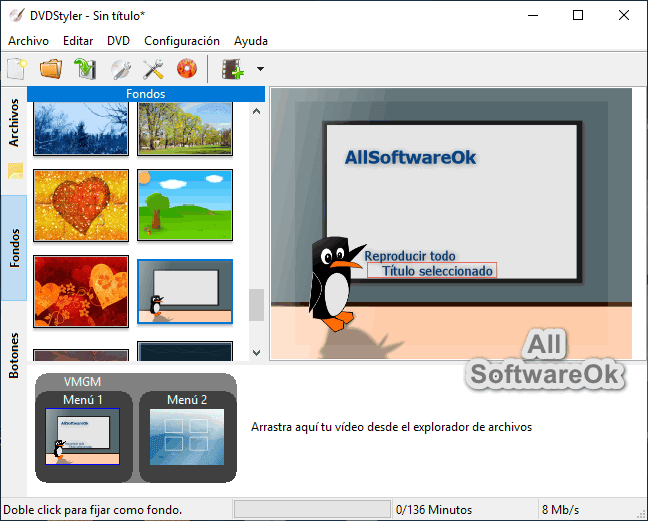The image size is (648, 521).
Task: Open a project using the folder icon
Action: point(51,69)
